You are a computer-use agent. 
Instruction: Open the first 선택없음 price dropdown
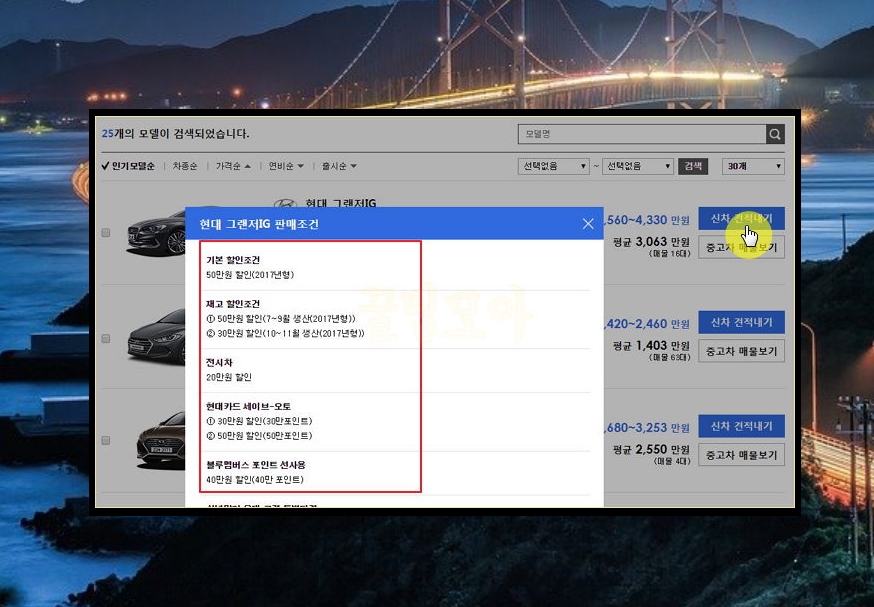click(553, 166)
